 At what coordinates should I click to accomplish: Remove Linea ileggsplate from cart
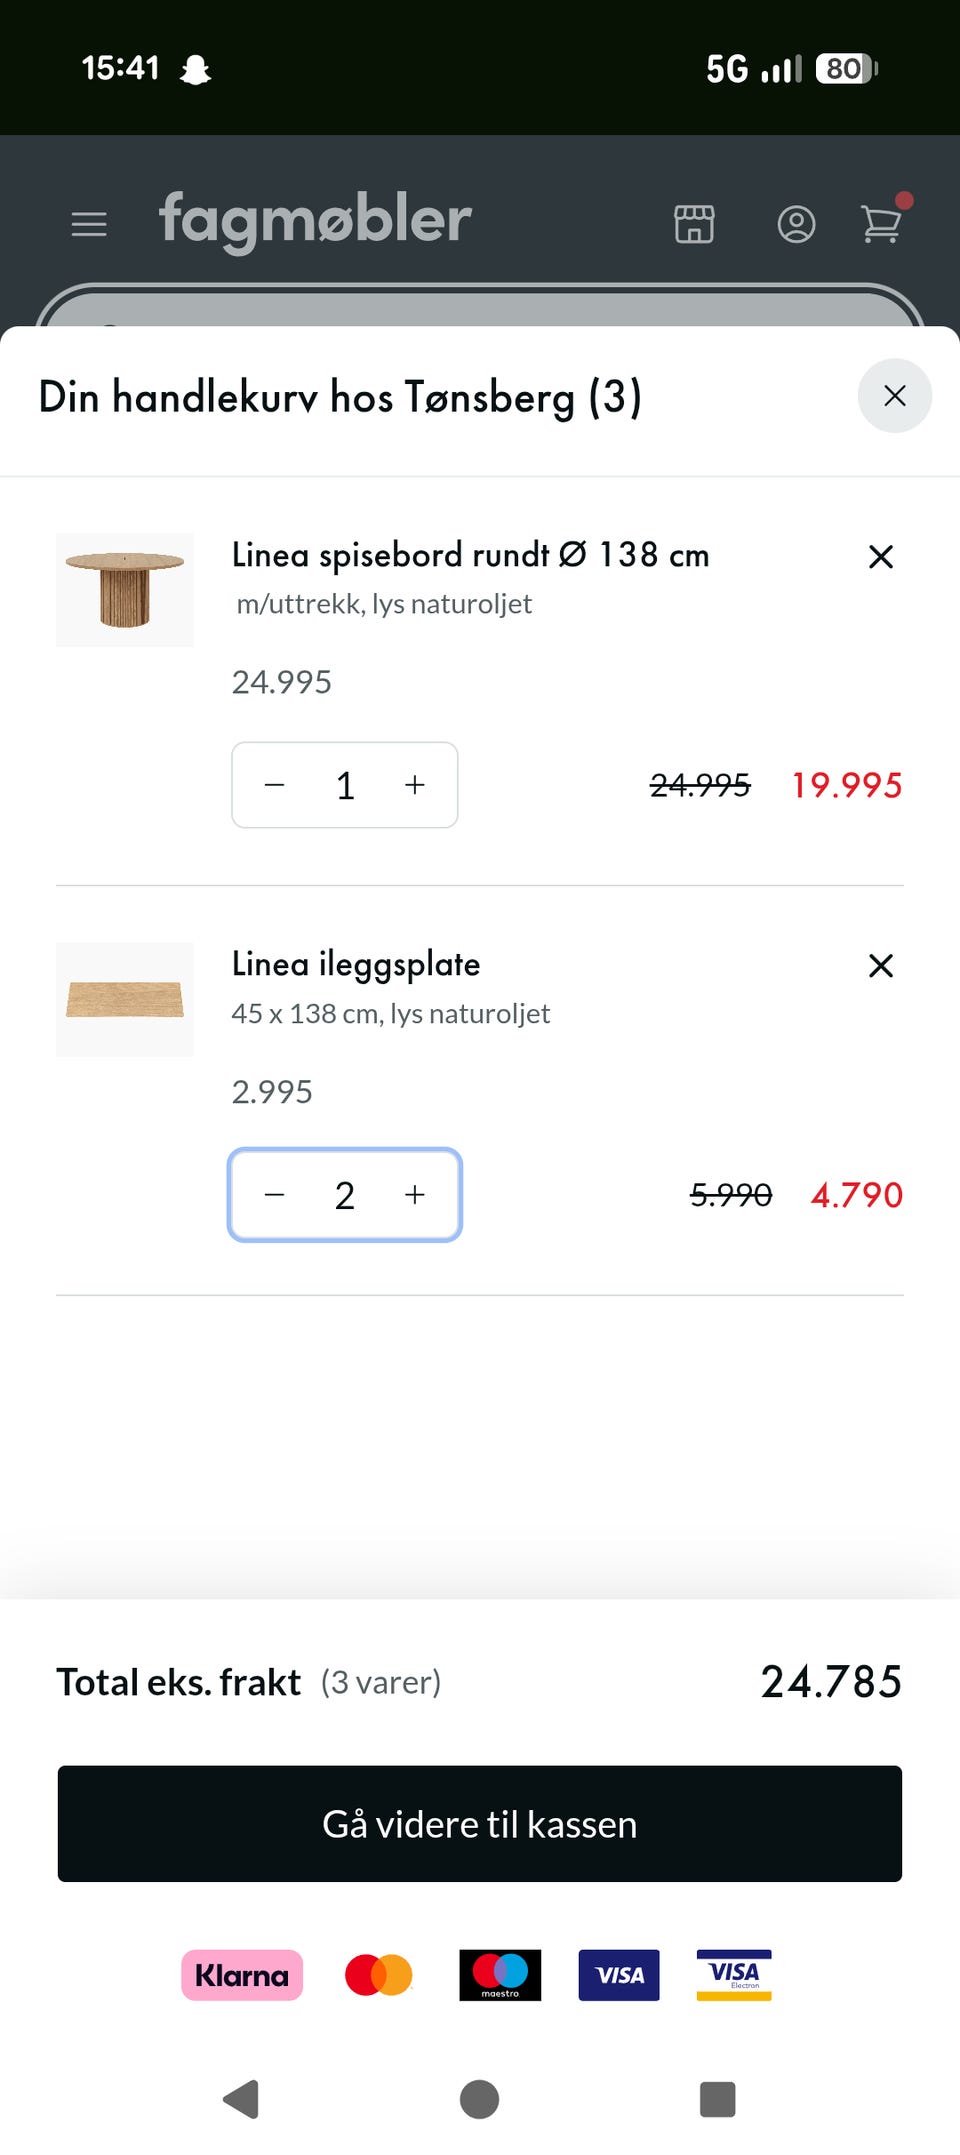tap(881, 966)
